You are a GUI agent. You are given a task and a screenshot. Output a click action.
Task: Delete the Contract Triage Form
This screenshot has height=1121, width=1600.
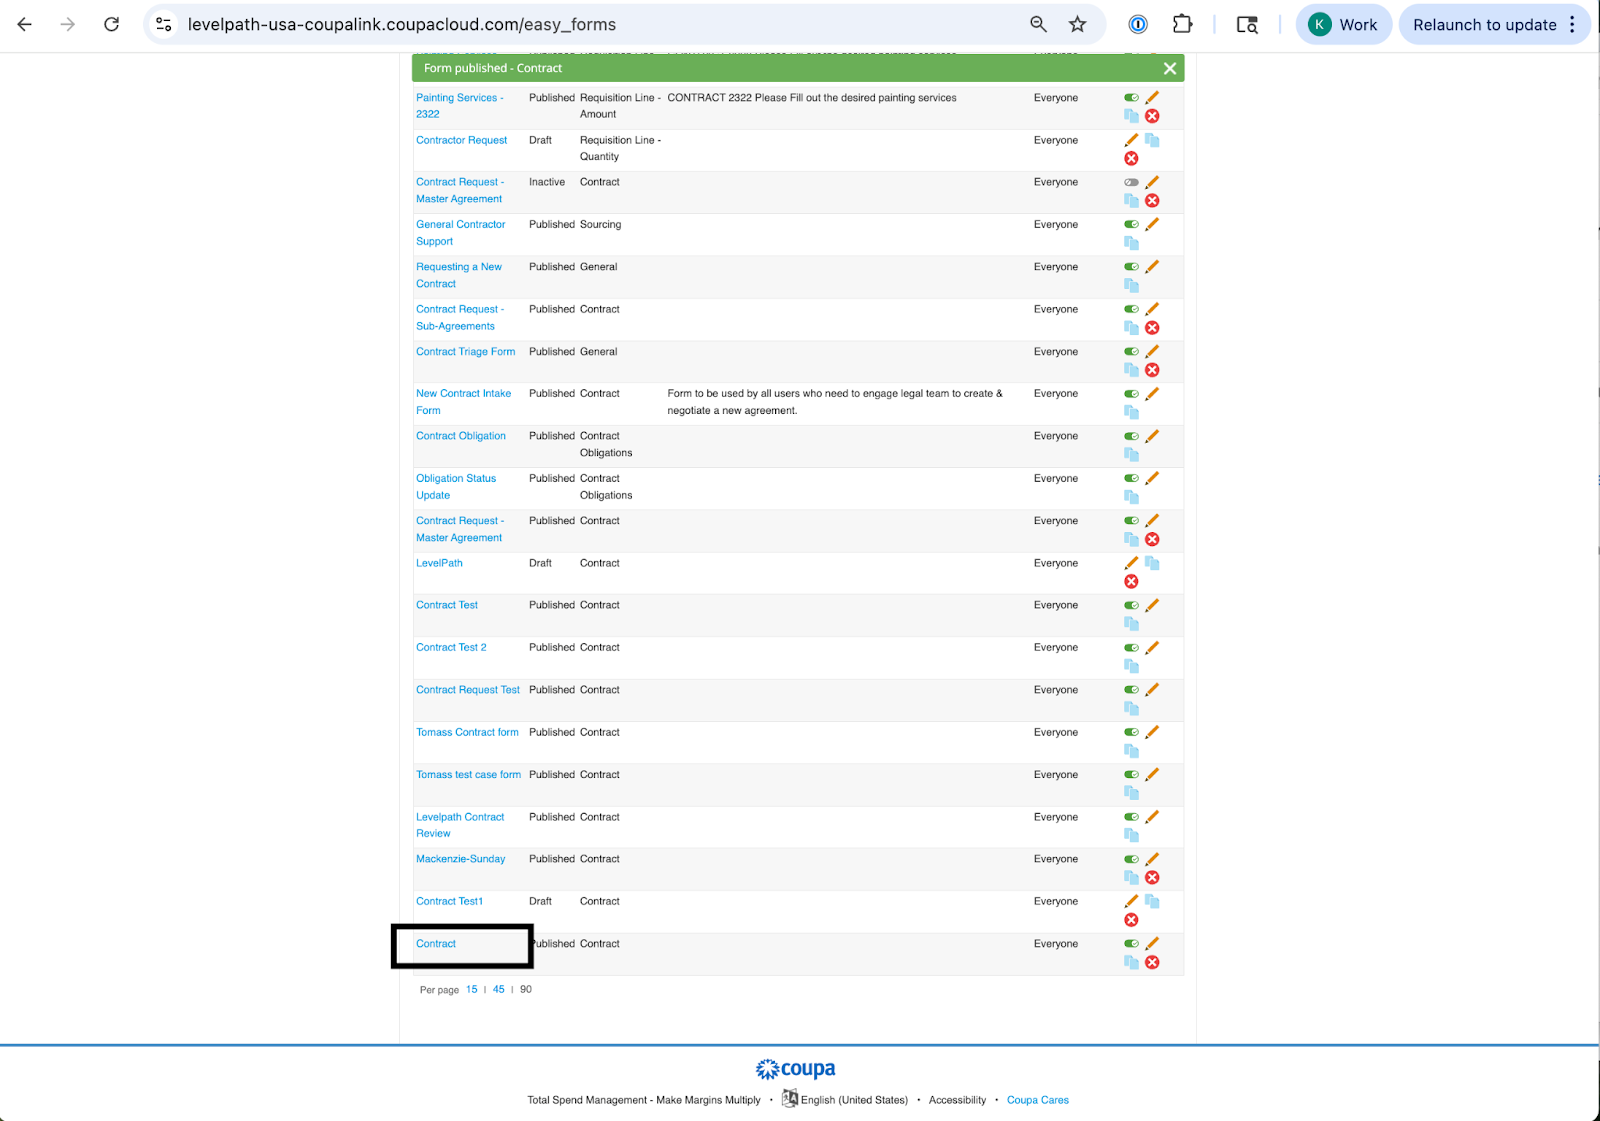click(1152, 370)
